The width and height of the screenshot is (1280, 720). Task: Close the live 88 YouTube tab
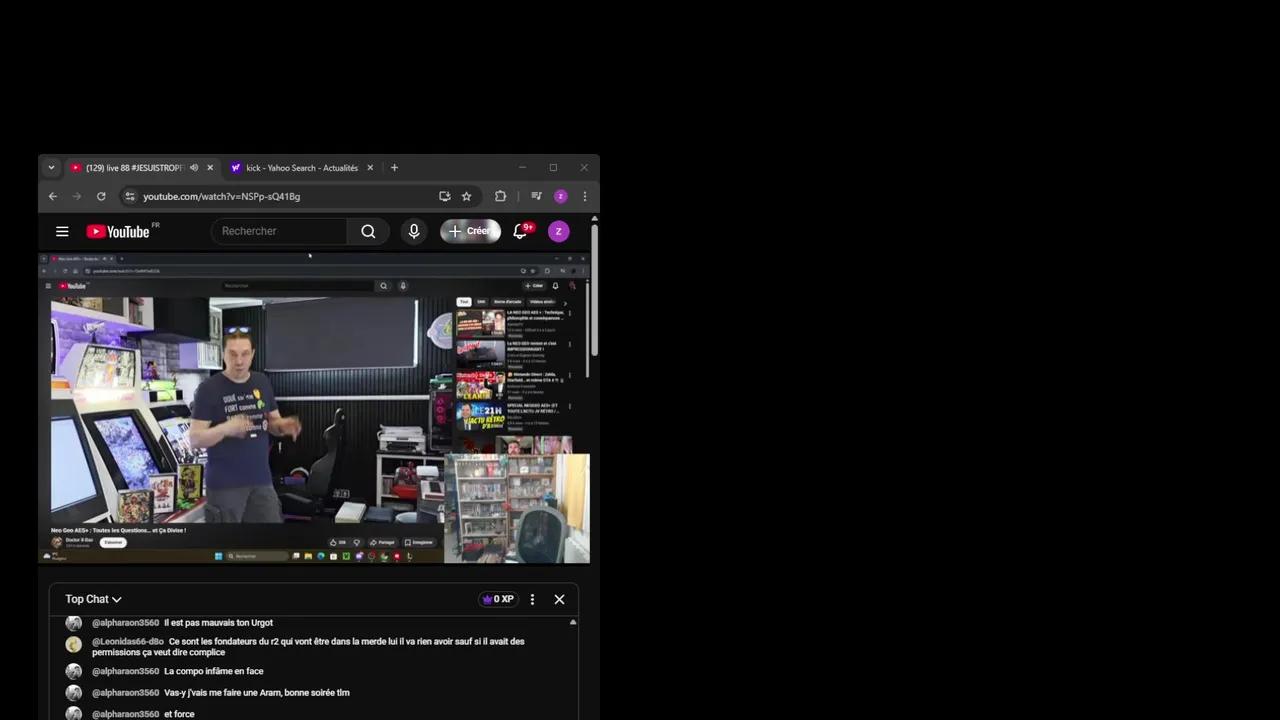[210, 168]
